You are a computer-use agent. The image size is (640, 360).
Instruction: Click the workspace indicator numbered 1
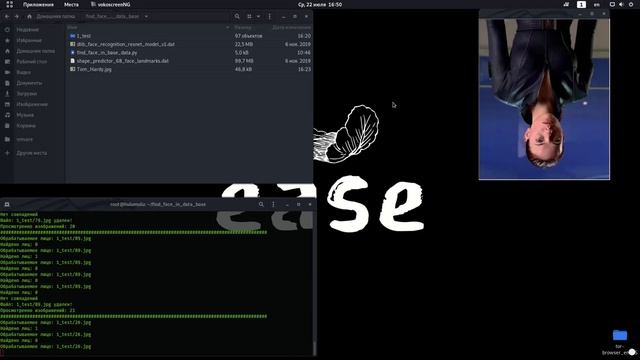[581, 4]
